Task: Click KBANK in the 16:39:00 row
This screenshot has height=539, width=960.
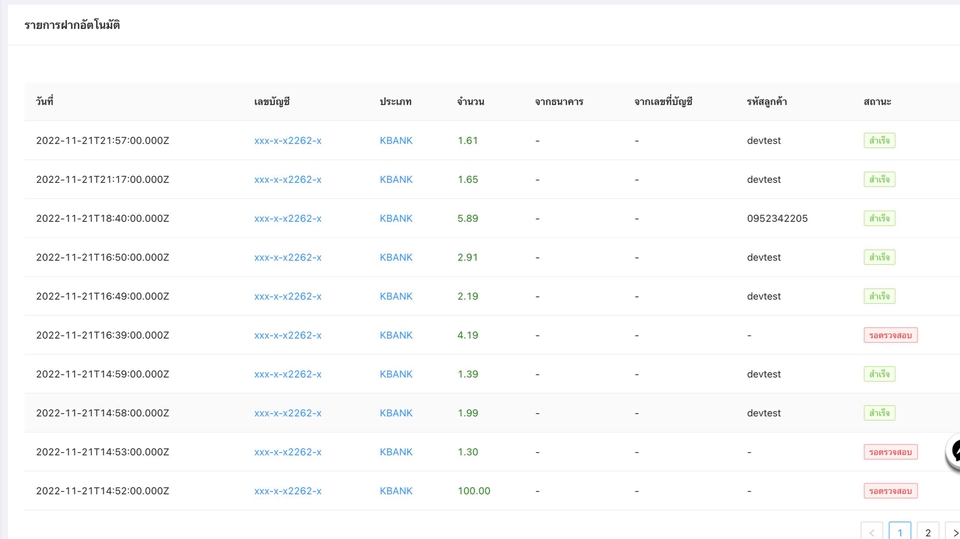Action: click(396, 335)
